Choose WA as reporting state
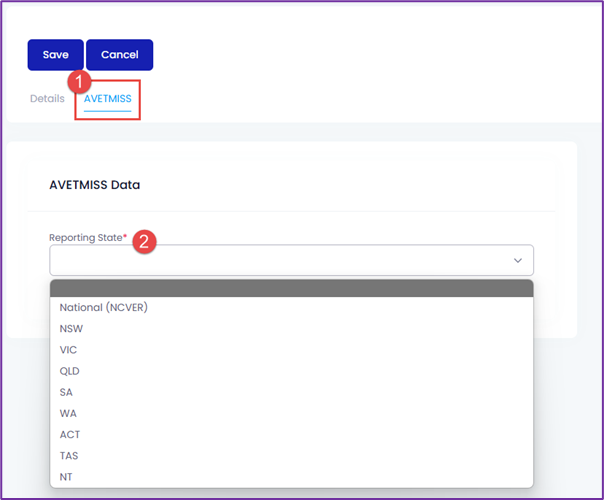 pyautogui.click(x=292, y=413)
